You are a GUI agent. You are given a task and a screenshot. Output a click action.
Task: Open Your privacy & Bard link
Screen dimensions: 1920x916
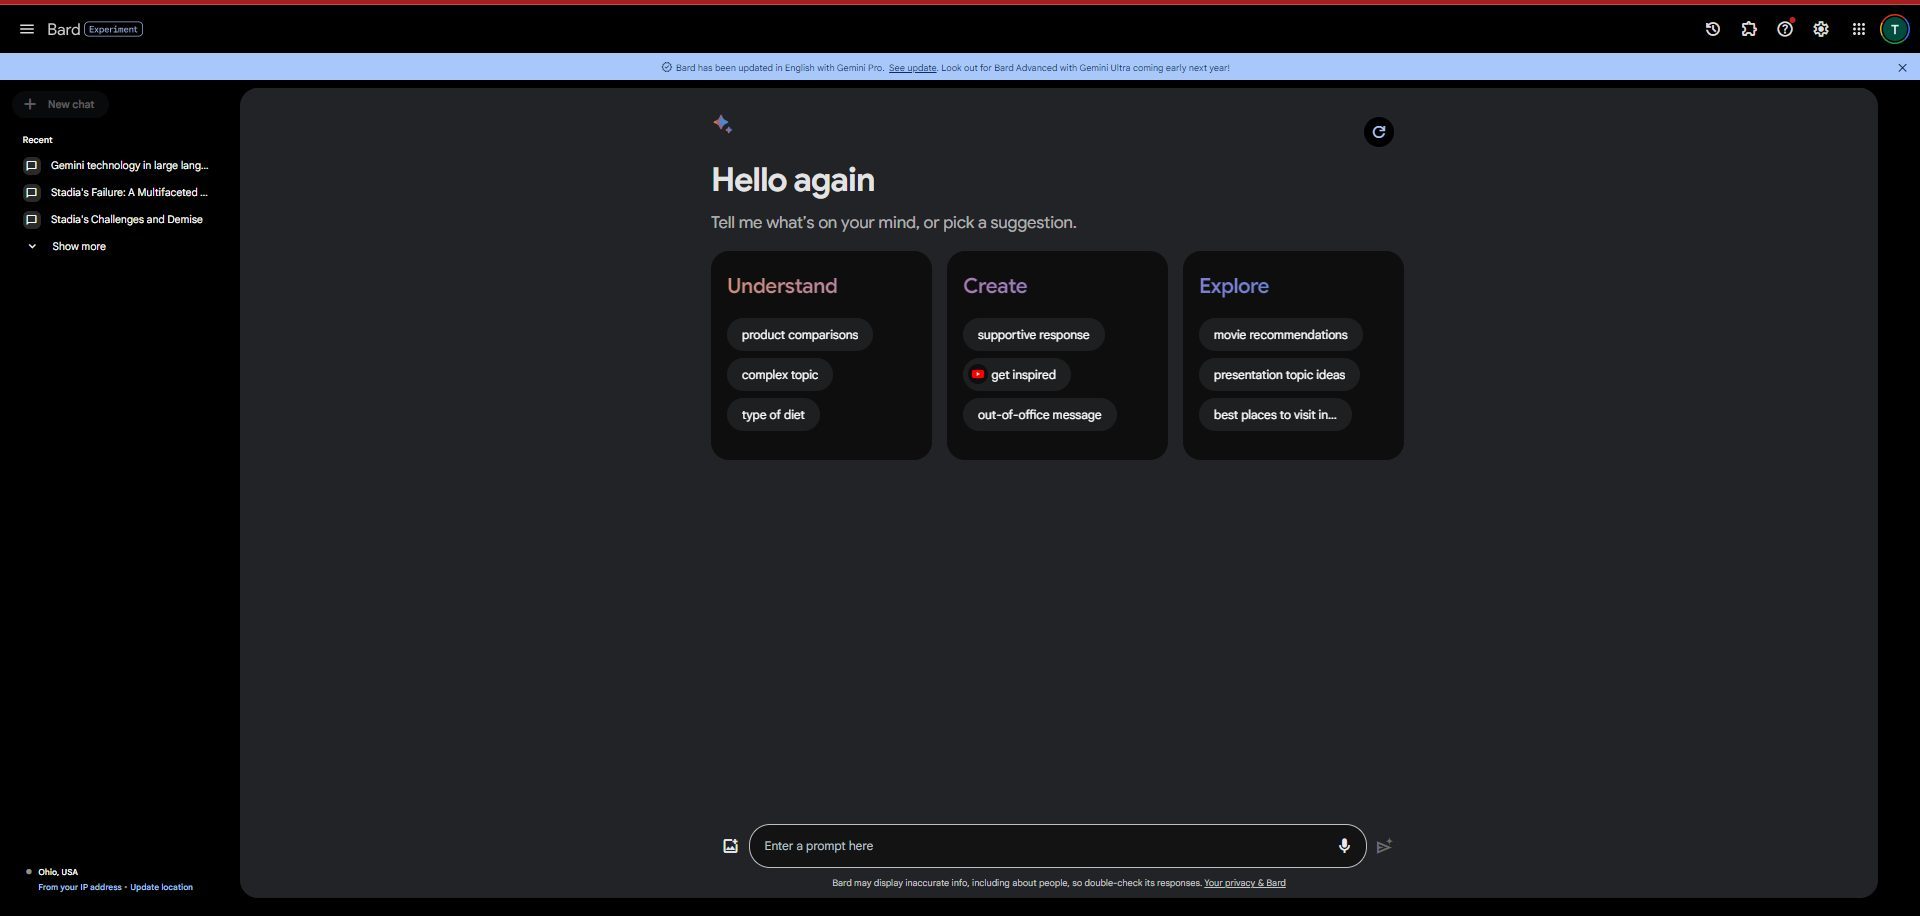coord(1244,883)
